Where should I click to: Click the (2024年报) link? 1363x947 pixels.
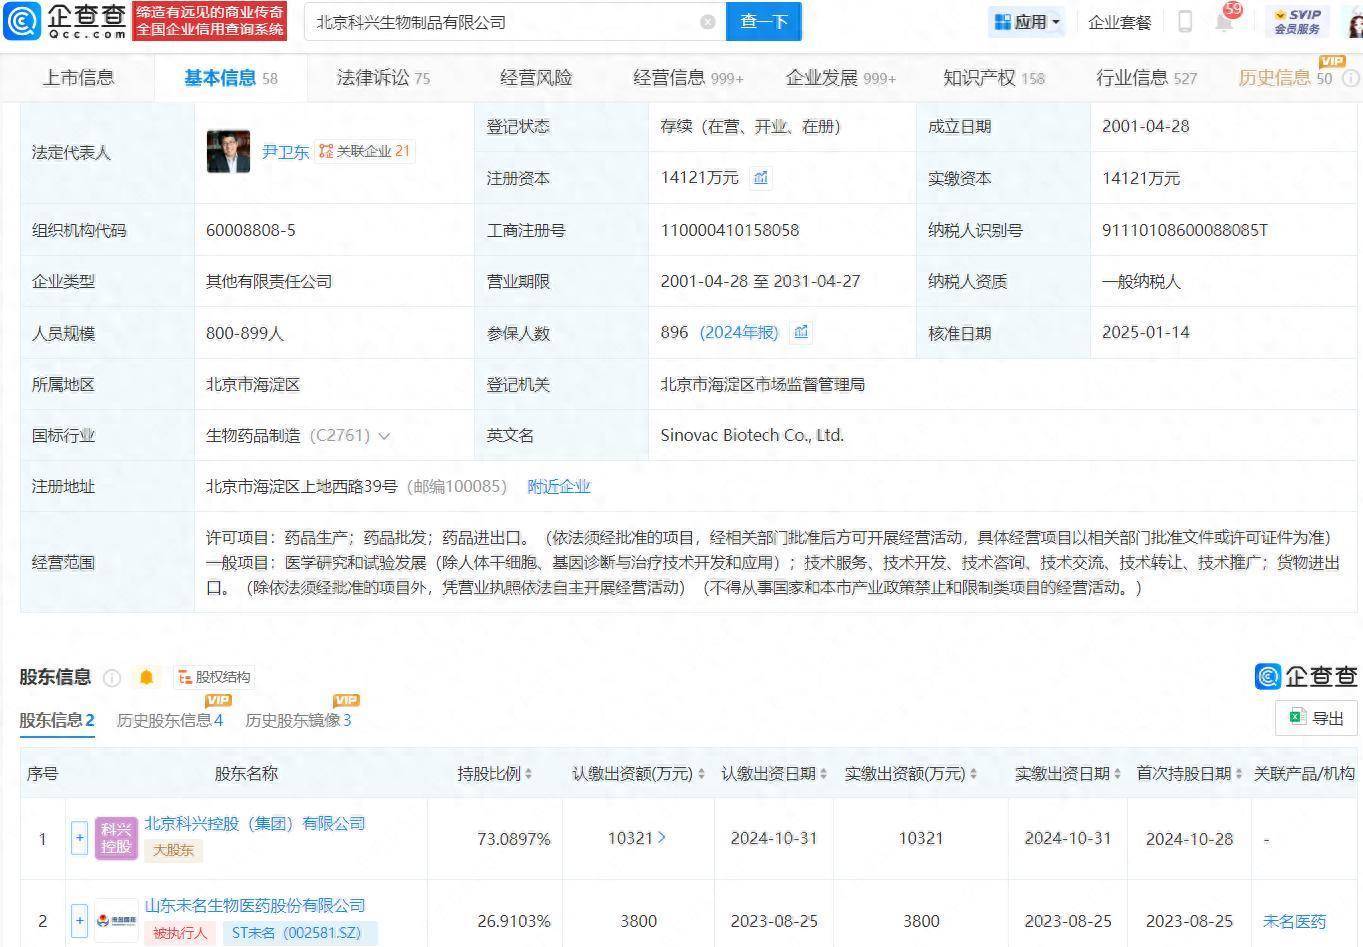point(739,332)
